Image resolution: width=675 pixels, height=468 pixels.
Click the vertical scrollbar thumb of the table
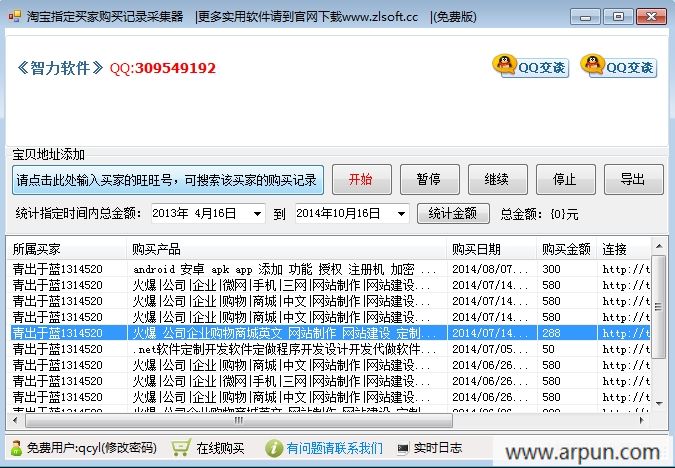[x=659, y=307]
